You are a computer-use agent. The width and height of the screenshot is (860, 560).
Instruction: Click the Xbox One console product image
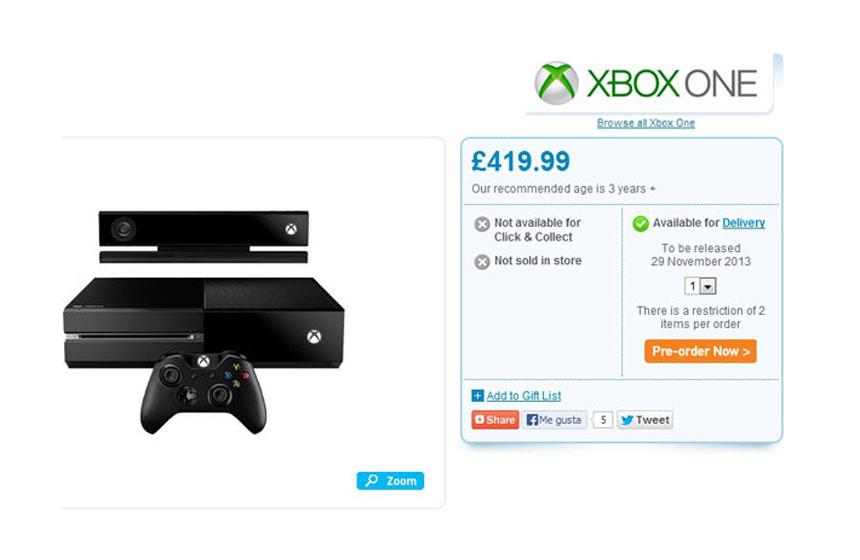(x=204, y=322)
